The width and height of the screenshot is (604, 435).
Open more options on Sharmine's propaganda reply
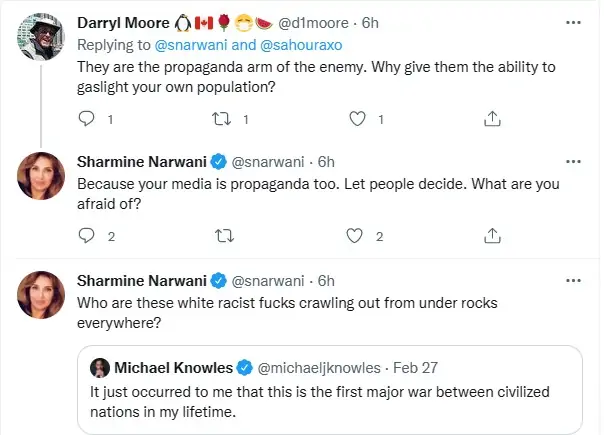click(x=572, y=160)
